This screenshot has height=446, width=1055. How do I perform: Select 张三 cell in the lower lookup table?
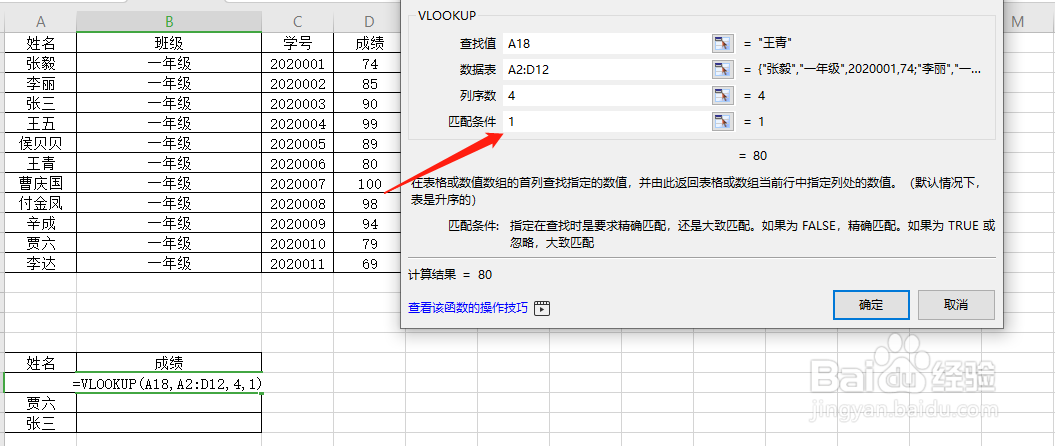click(x=40, y=423)
